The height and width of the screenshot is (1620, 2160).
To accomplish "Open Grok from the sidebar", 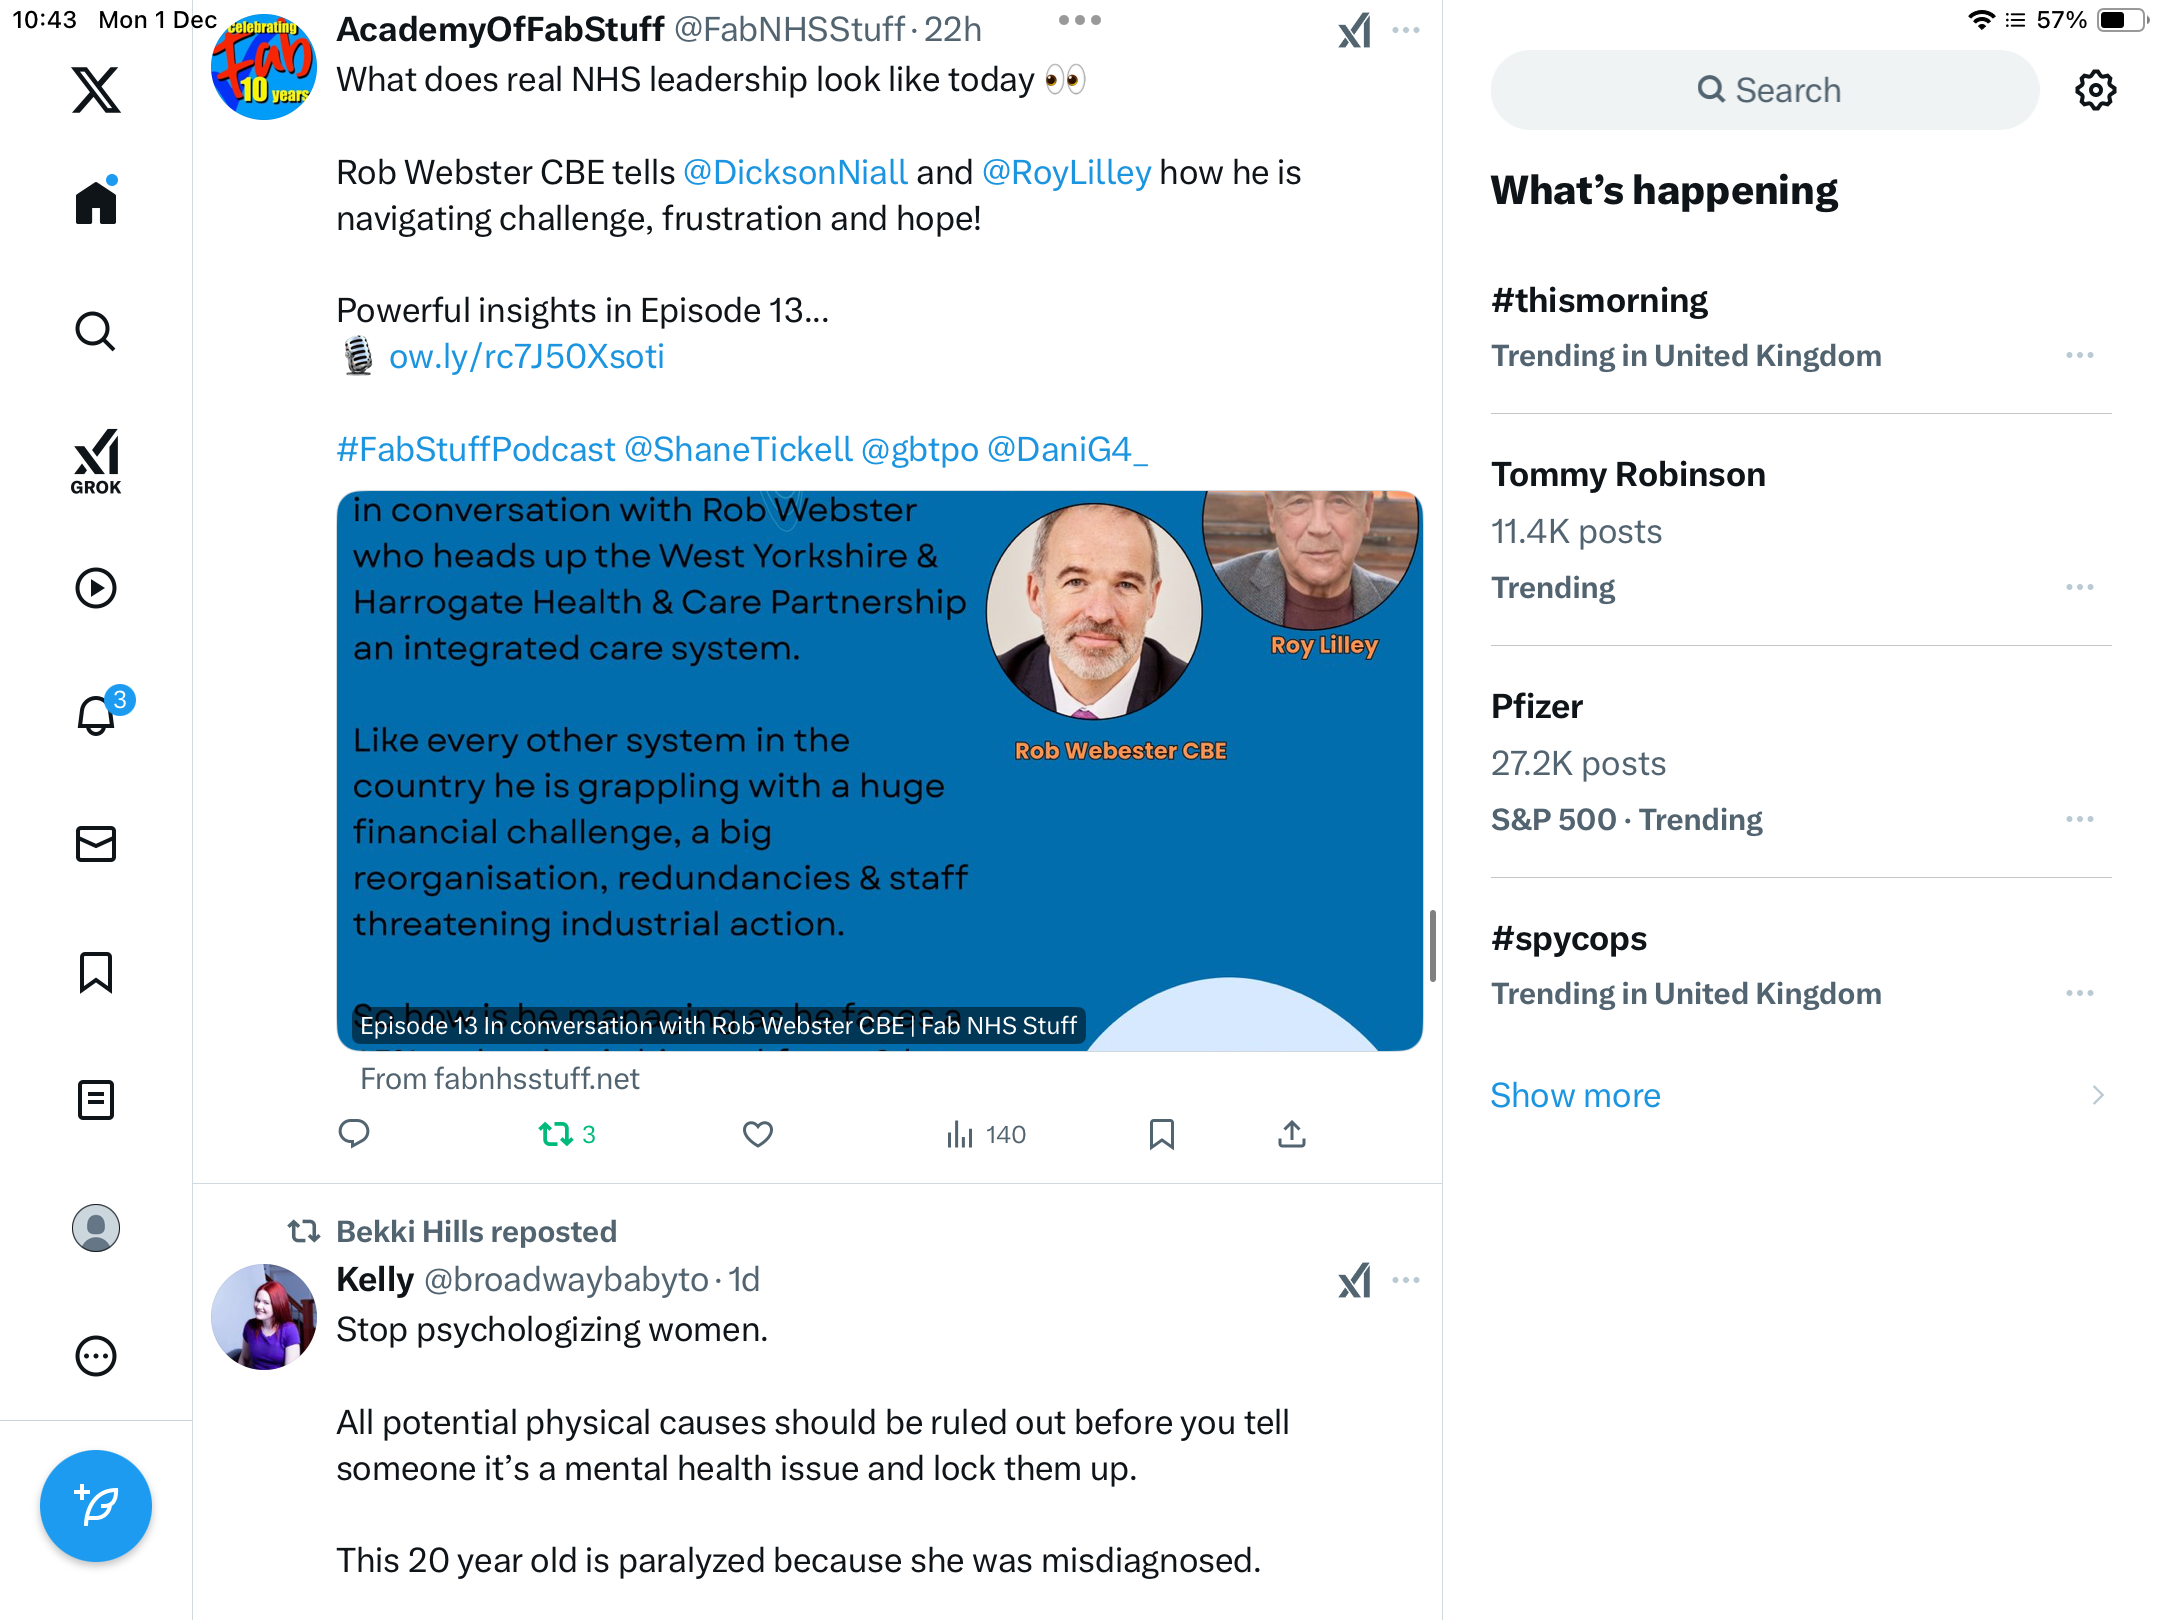I will [x=96, y=461].
